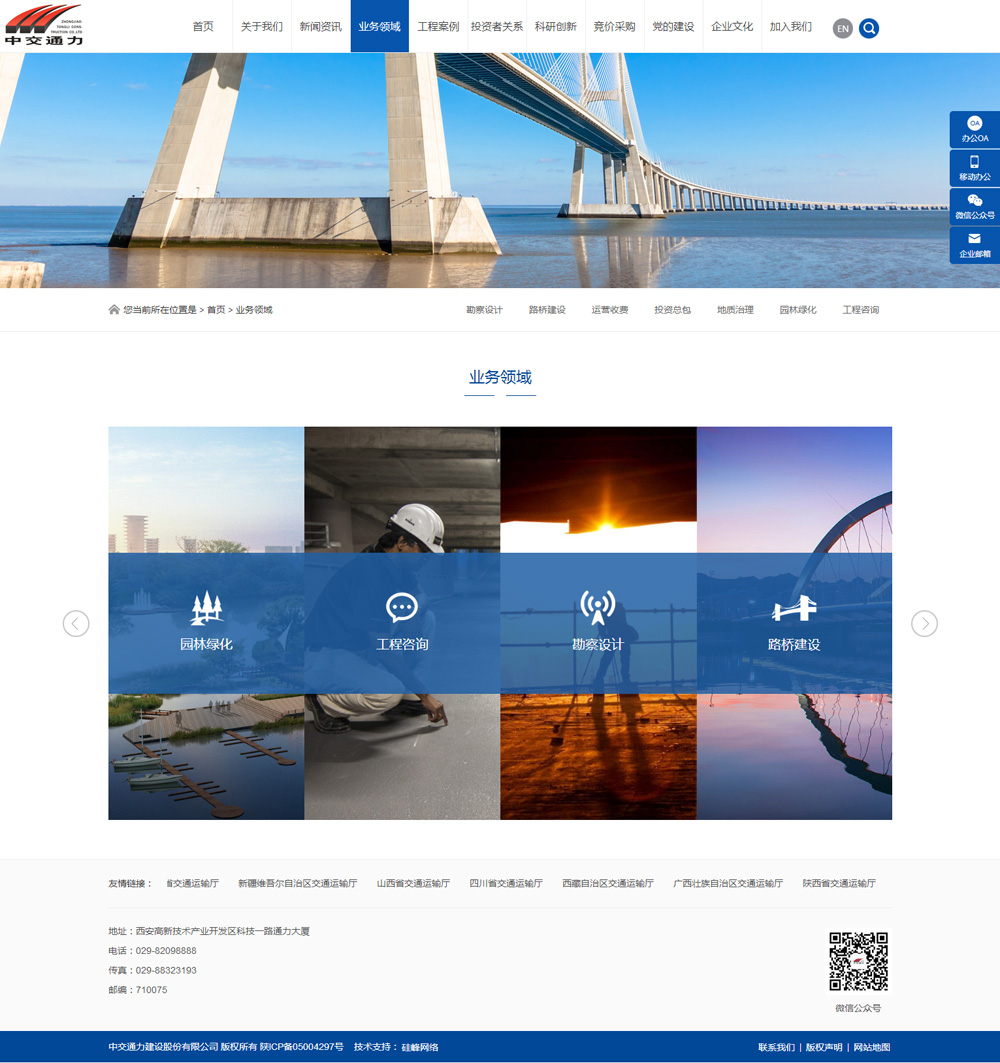The height and width of the screenshot is (1063, 1000).
Task: Select the 地质治理 sub-navigation tab
Action: 735,310
